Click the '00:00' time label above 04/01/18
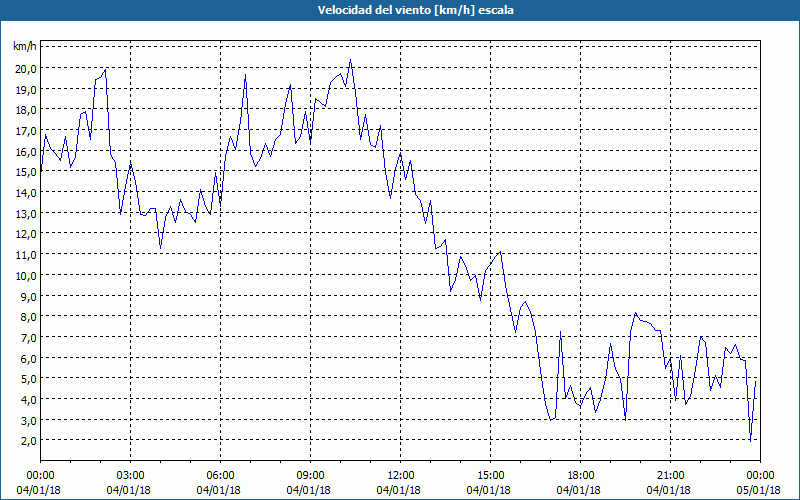 pos(40,476)
